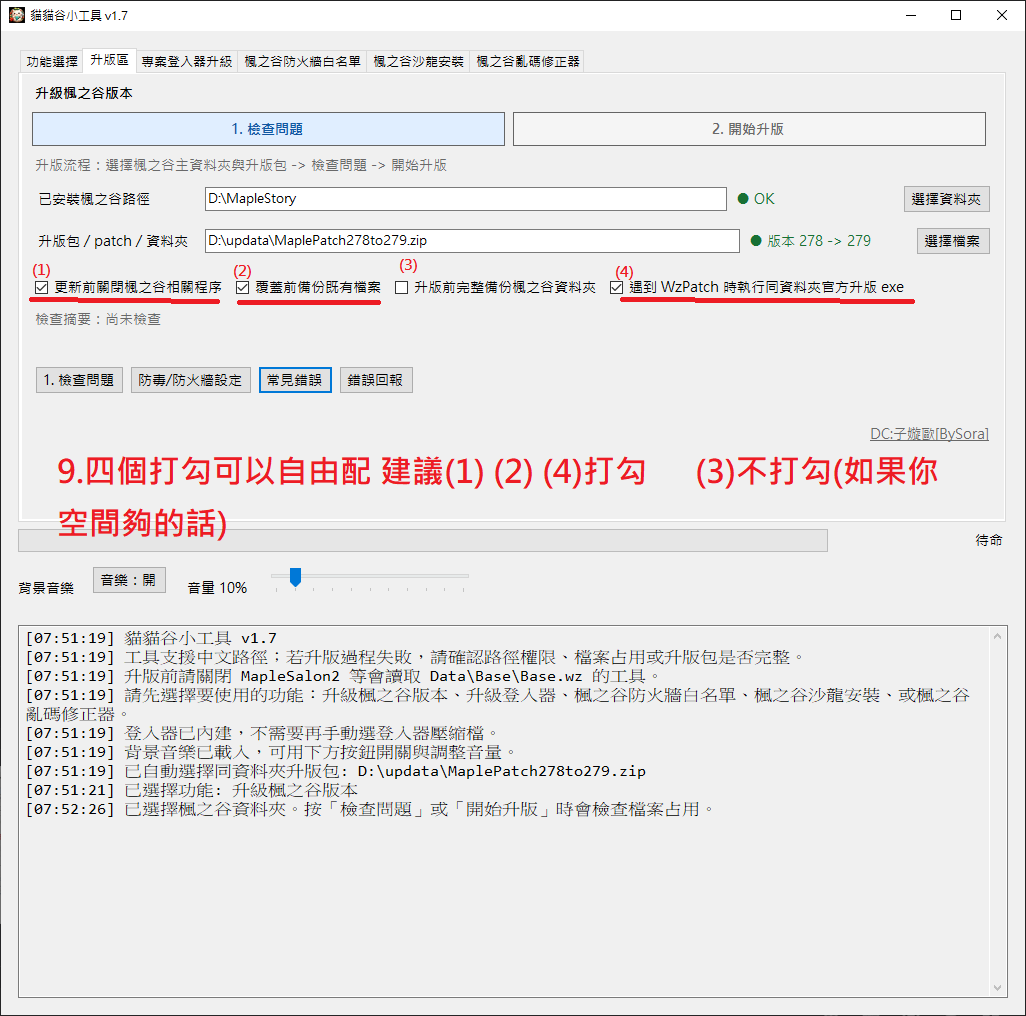
Task: Click the log scrollbar up arrow
Action: 997,636
